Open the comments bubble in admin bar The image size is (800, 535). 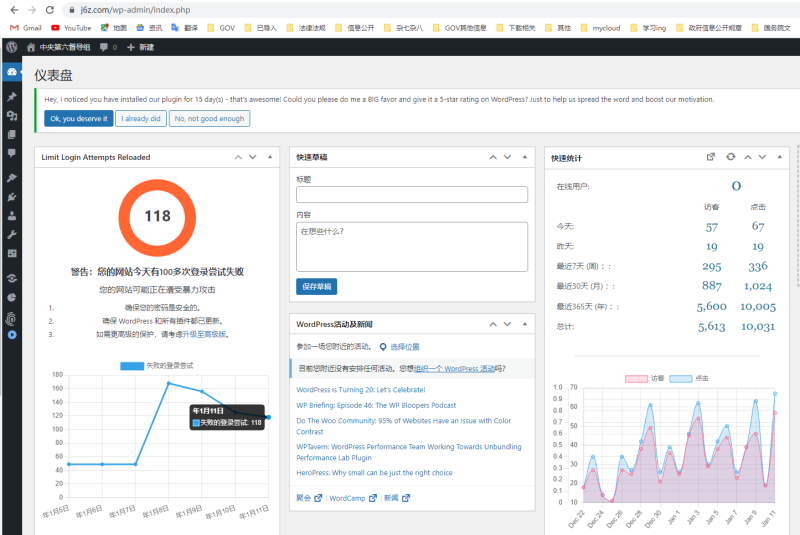[104, 47]
